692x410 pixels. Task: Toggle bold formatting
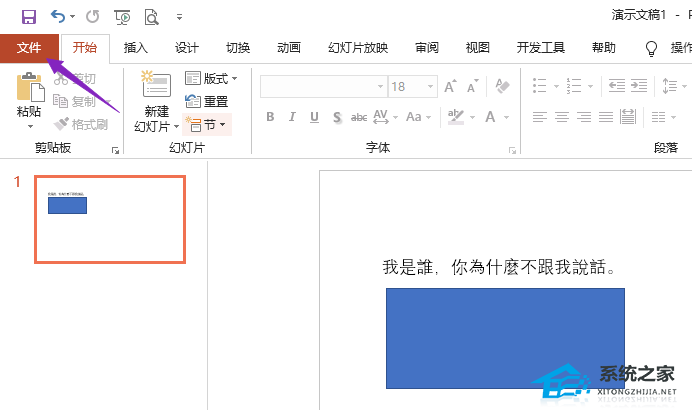click(270, 117)
